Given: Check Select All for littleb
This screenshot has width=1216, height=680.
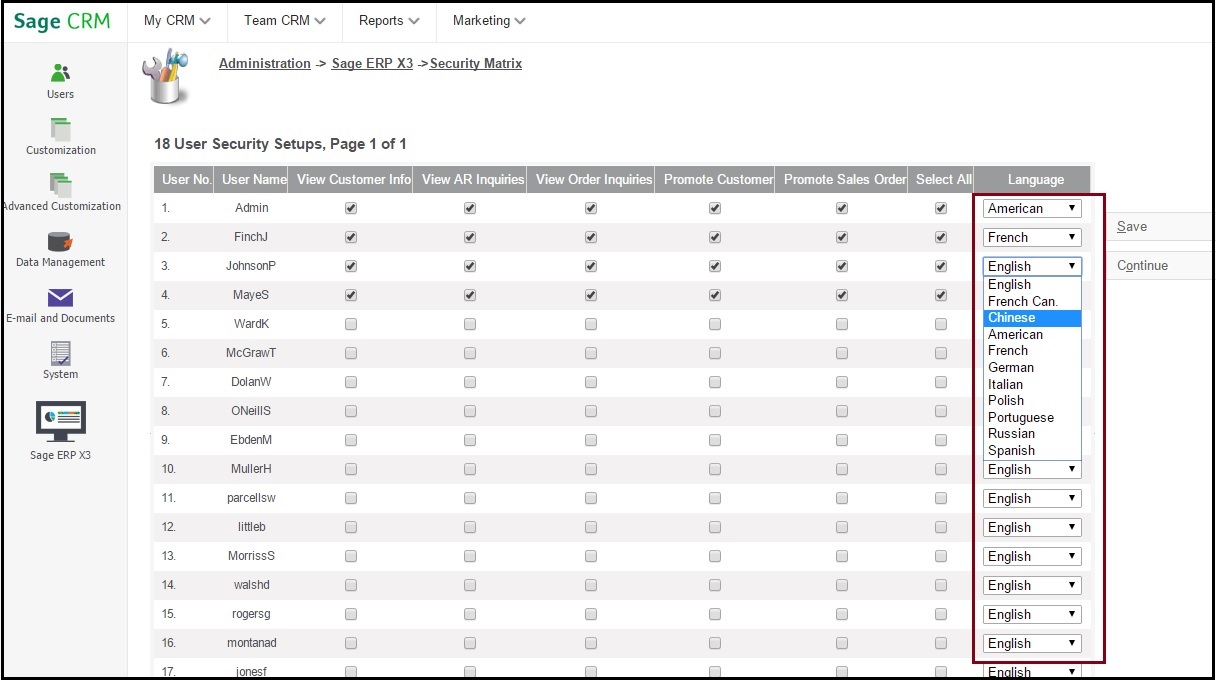Looking at the screenshot, I should (941, 527).
